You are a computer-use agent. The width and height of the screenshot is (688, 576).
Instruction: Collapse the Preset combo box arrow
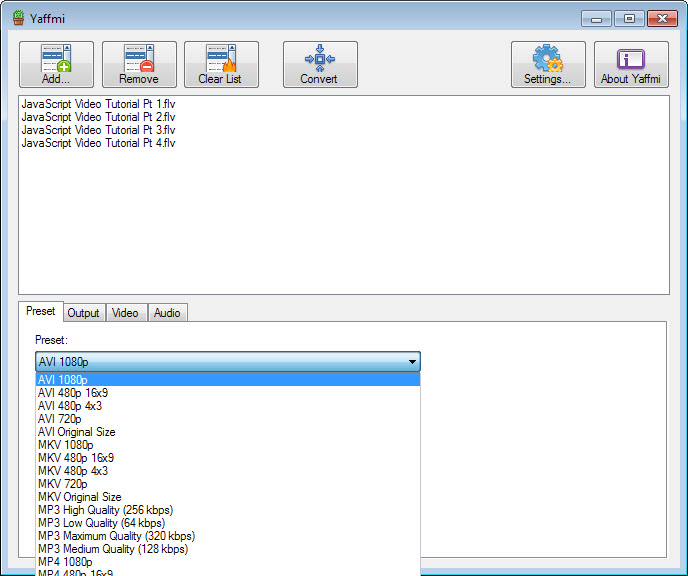point(412,362)
